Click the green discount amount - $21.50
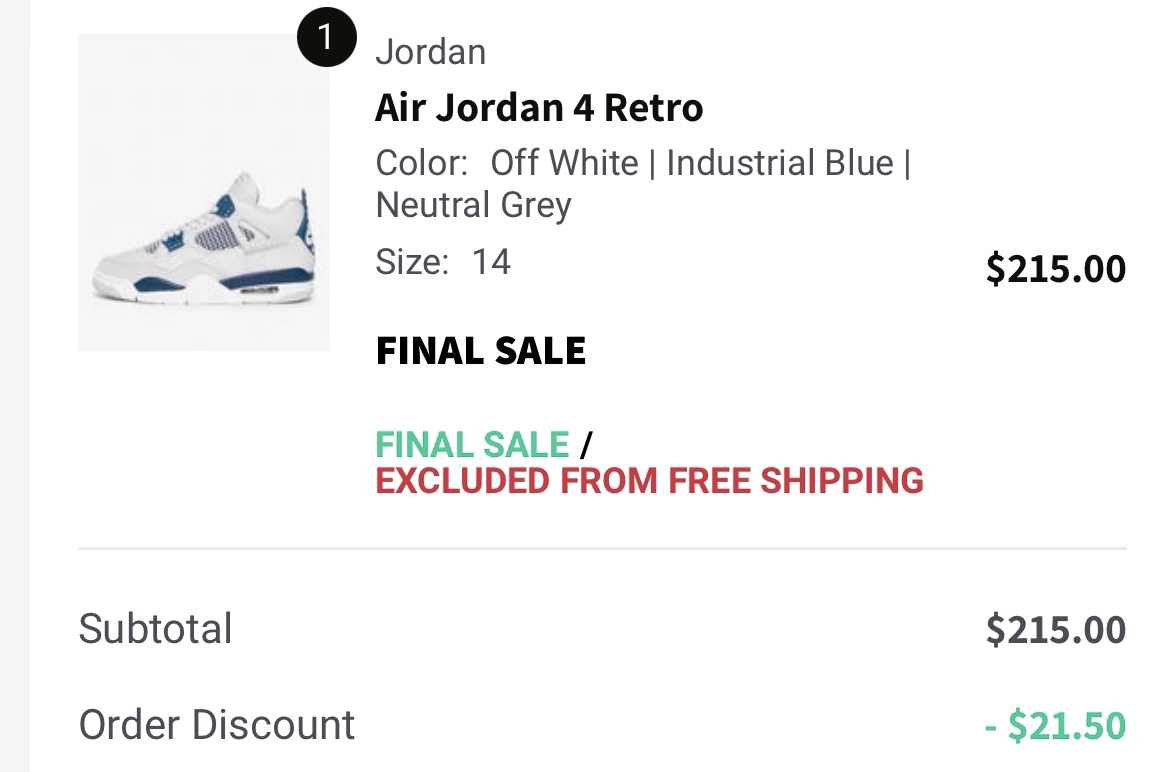This screenshot has width=1170, height=772. 1055,726
